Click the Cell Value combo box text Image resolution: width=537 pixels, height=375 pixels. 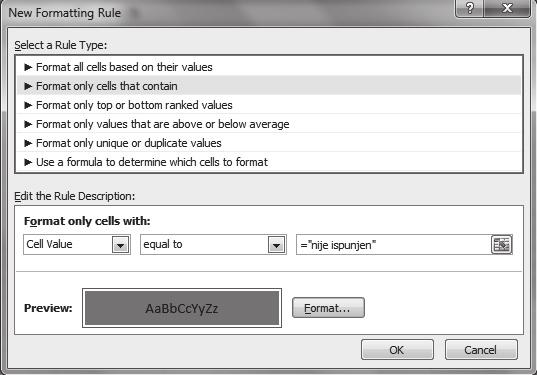point(49,244)
